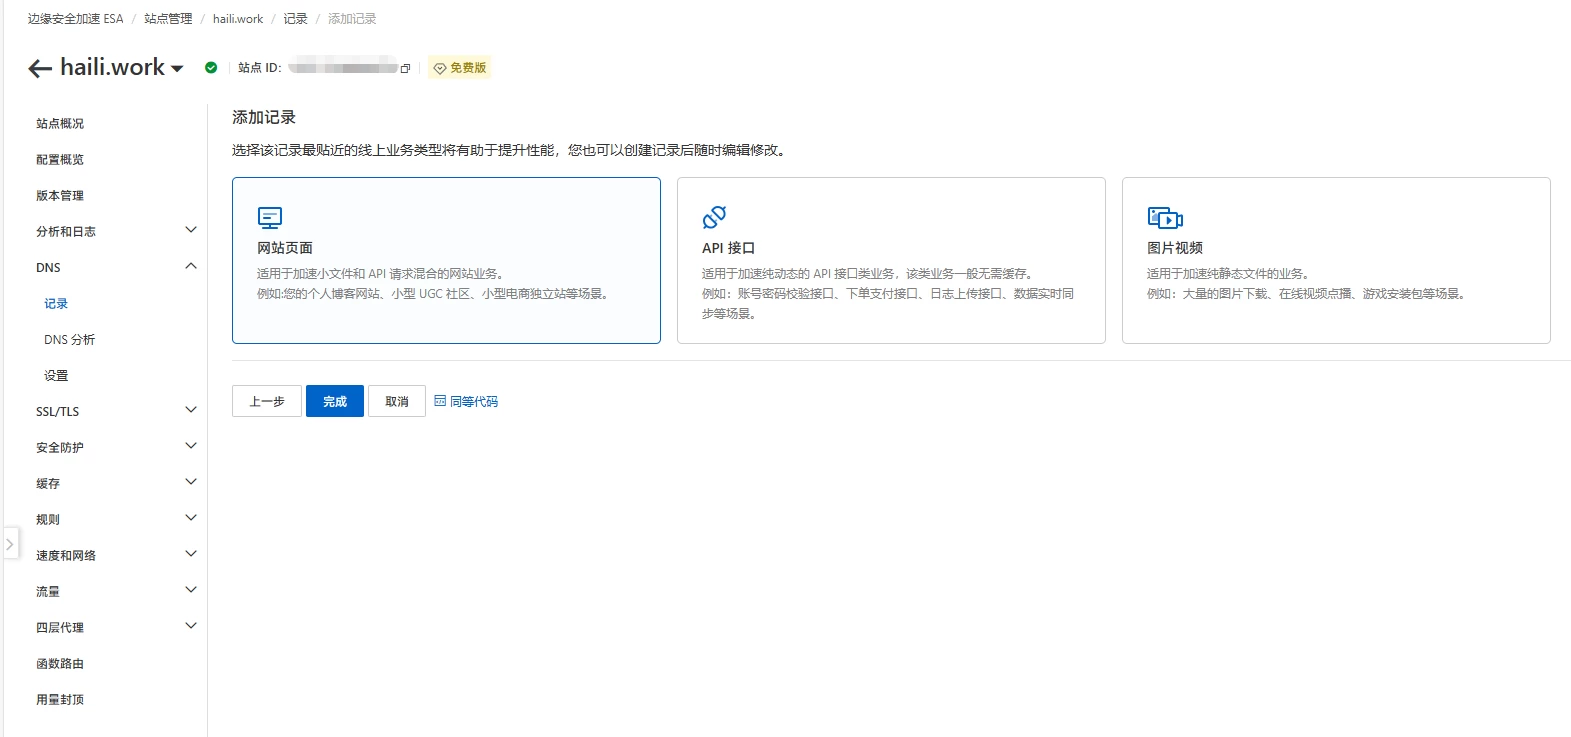Click the green site status checkmark icon
Screen dimensions: 1571x737
coord(211,68)
